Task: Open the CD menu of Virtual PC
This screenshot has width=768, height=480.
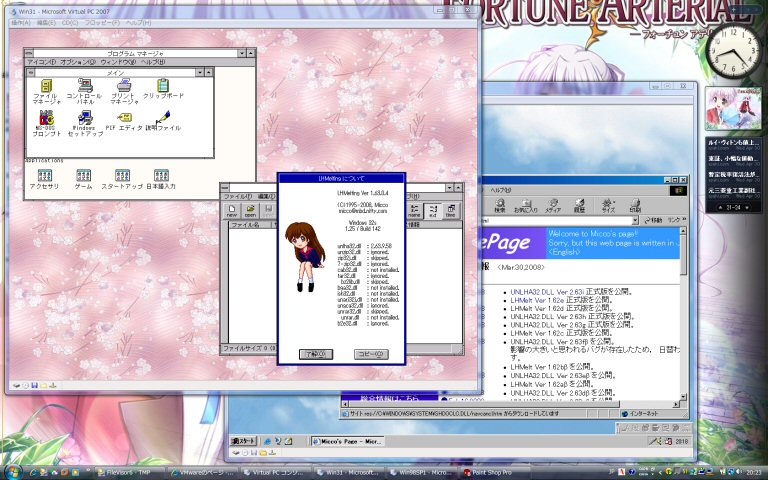Action: [70, 23]
